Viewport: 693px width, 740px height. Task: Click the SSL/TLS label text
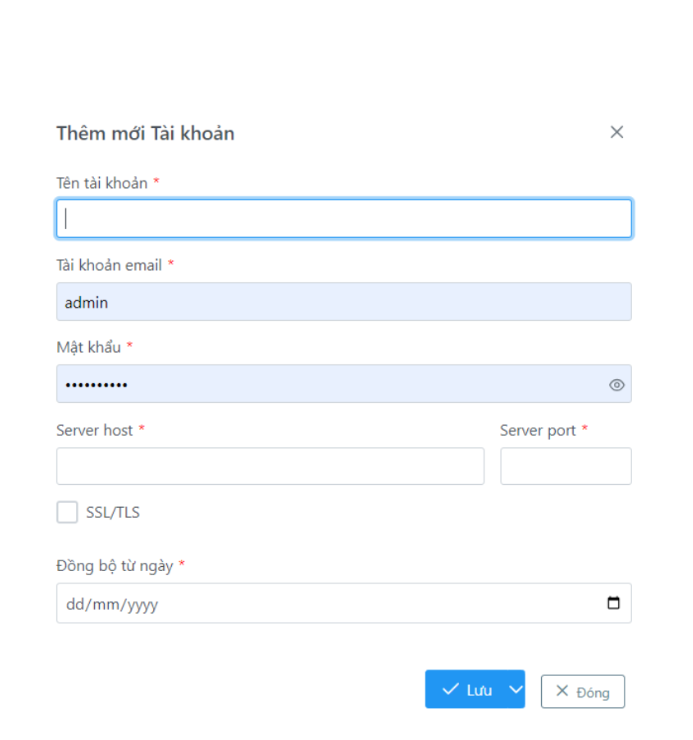point(113,513)
